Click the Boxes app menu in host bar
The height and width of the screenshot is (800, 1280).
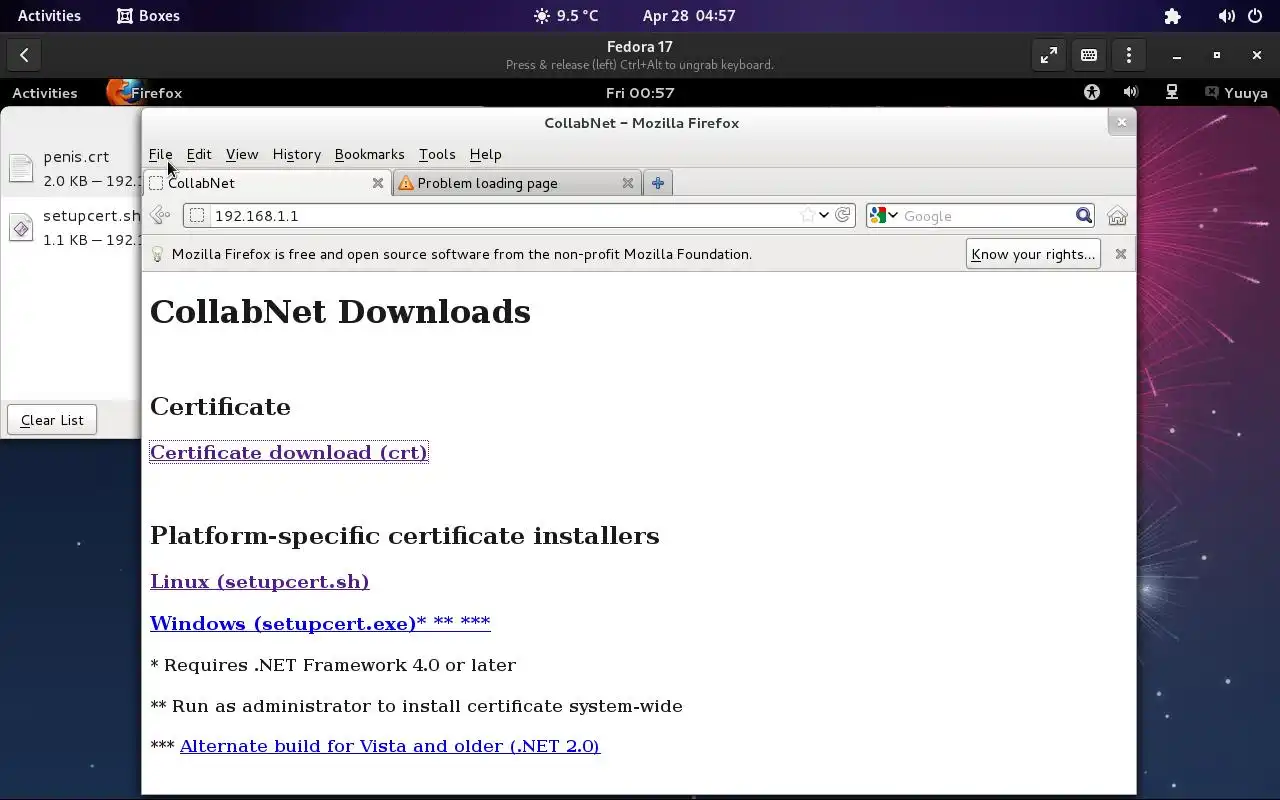coord(149,16)
